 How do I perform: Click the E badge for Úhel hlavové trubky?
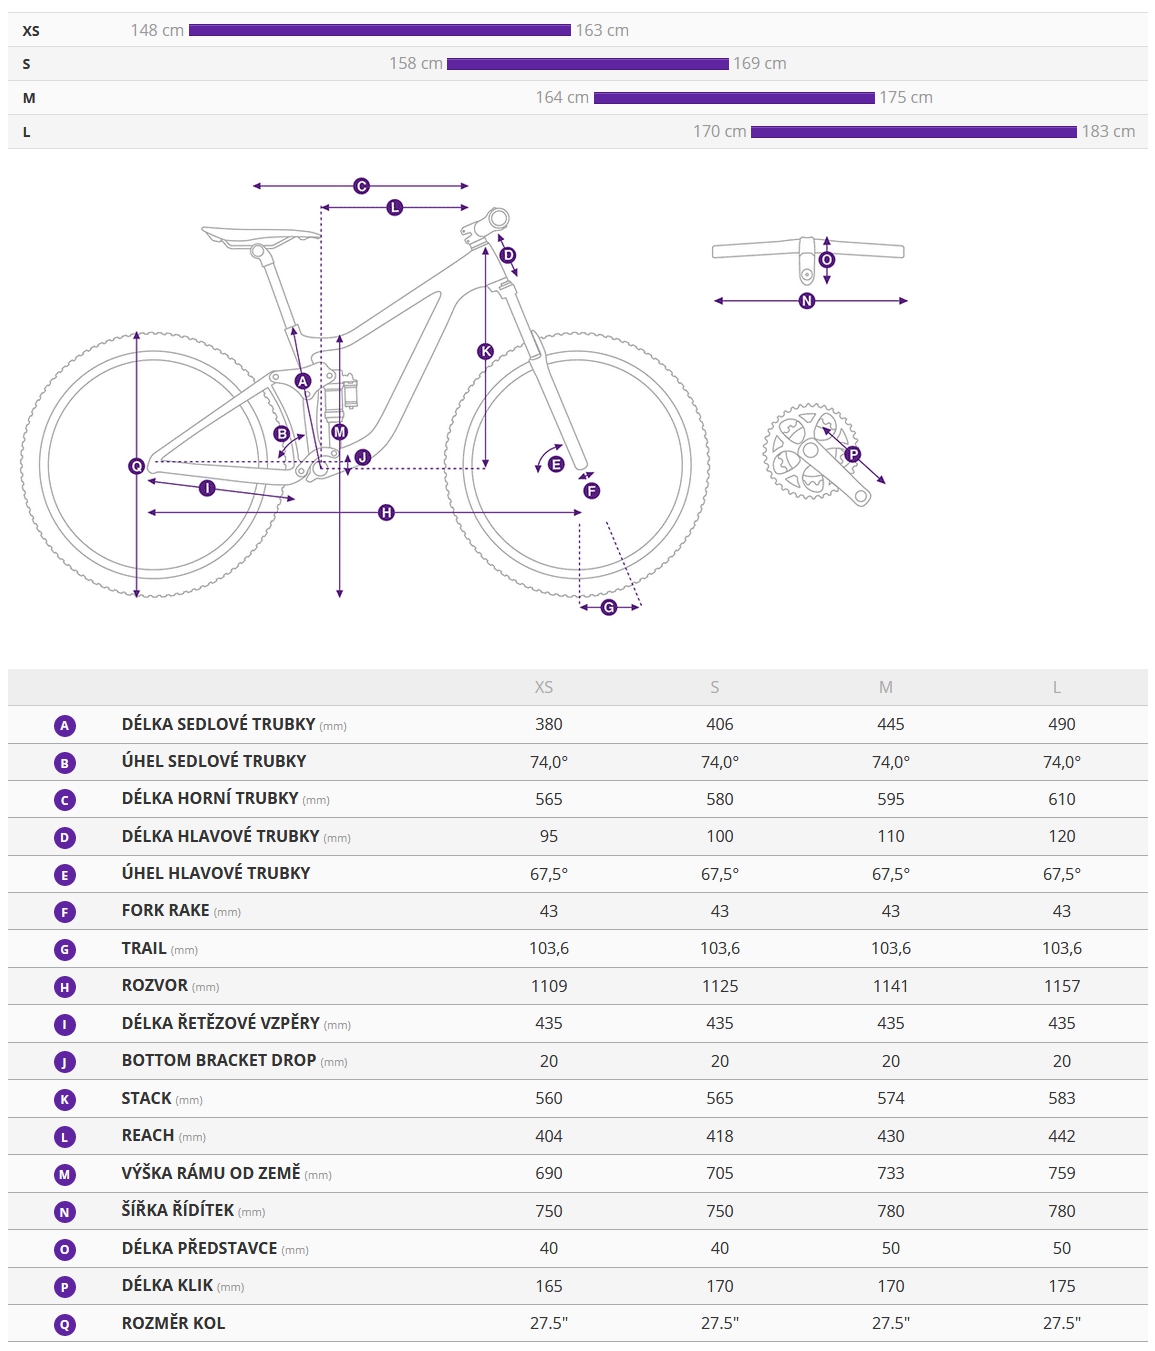65,875
